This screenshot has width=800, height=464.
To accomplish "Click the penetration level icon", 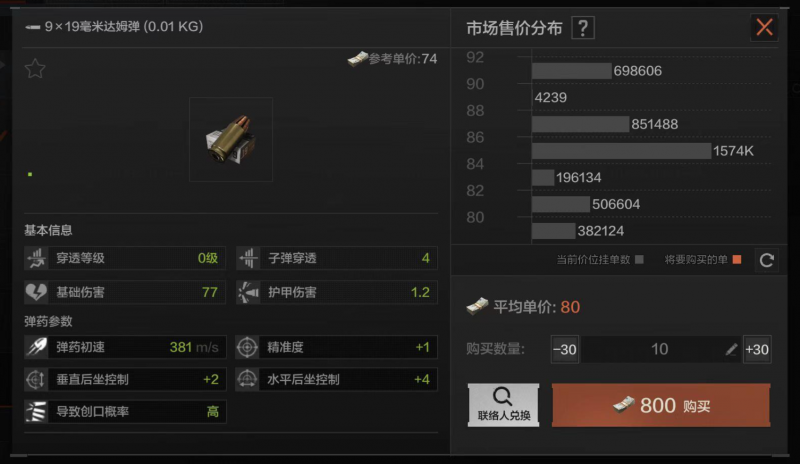I will pos(36,258).
